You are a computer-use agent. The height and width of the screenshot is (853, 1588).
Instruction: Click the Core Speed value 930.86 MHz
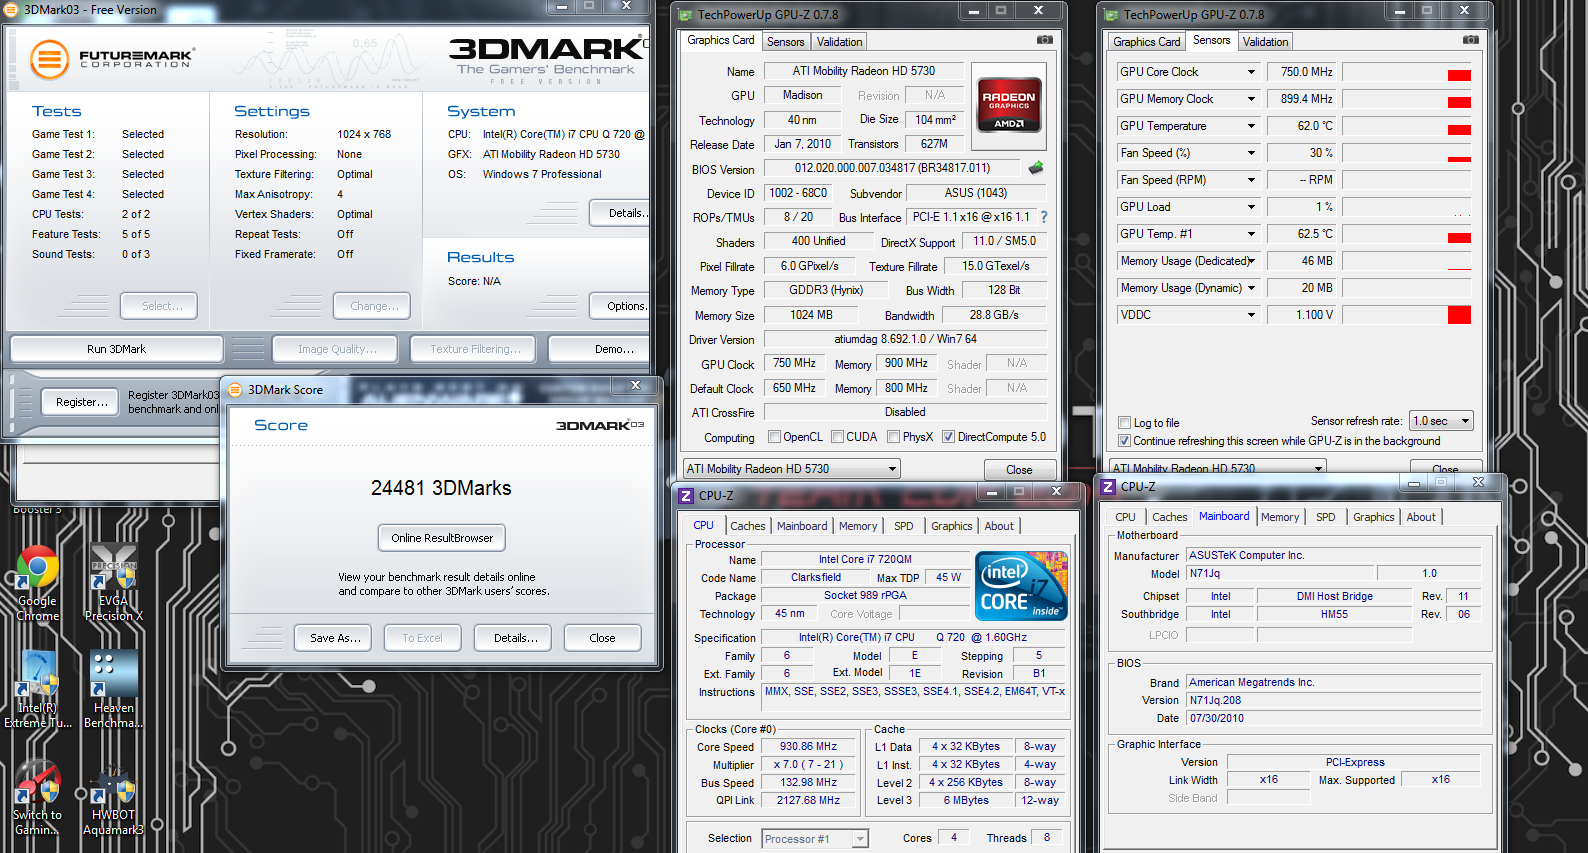click(808, 747)
